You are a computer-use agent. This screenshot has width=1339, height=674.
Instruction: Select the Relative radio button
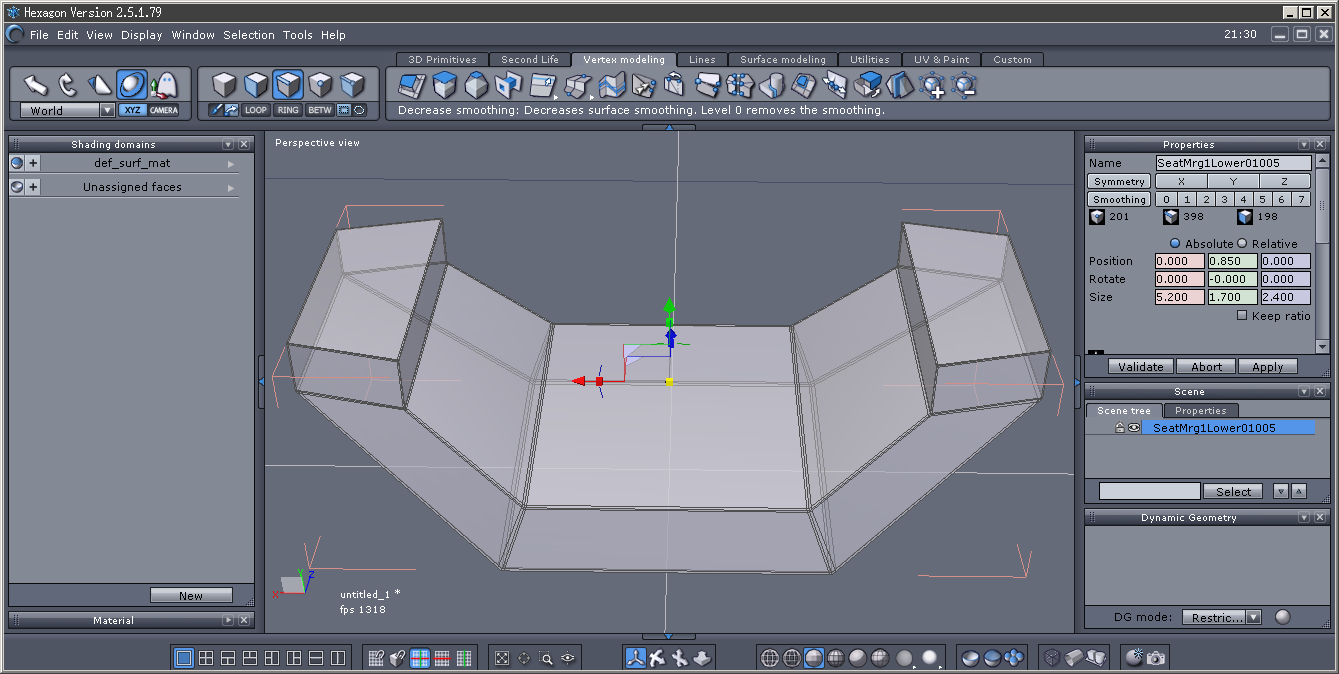(x=1243, y=244)
